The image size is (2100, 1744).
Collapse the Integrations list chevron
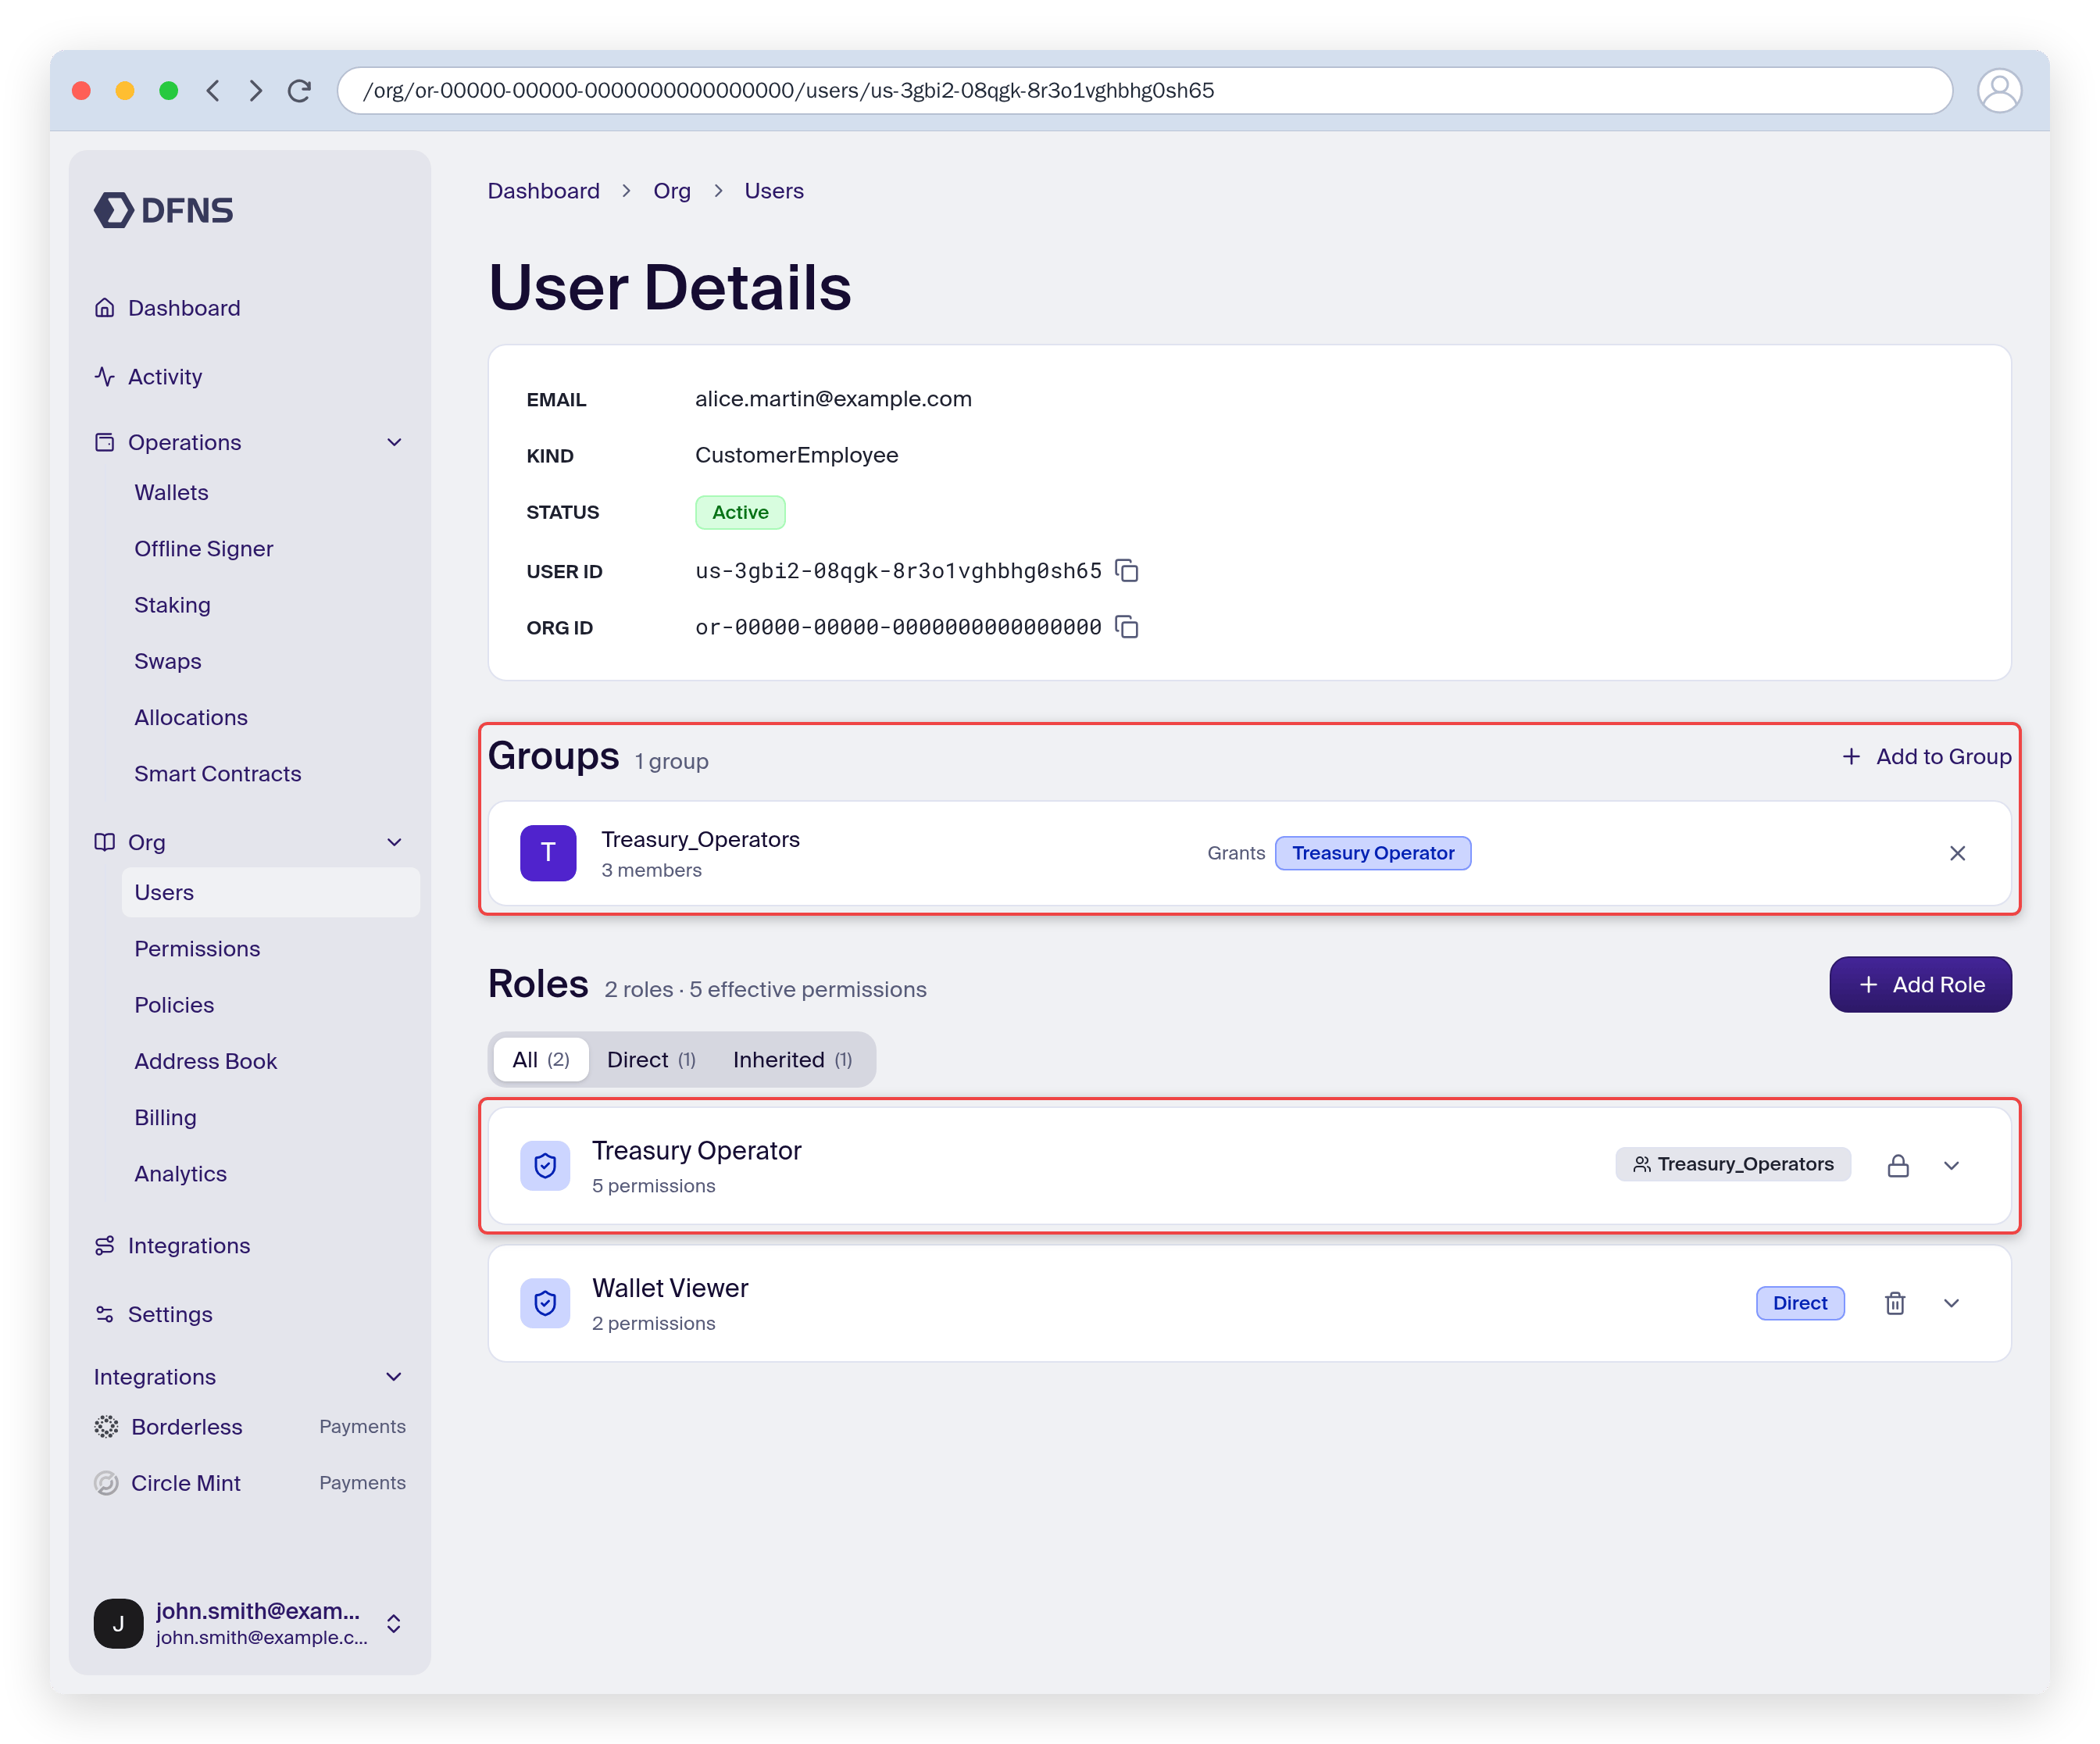394,1377
